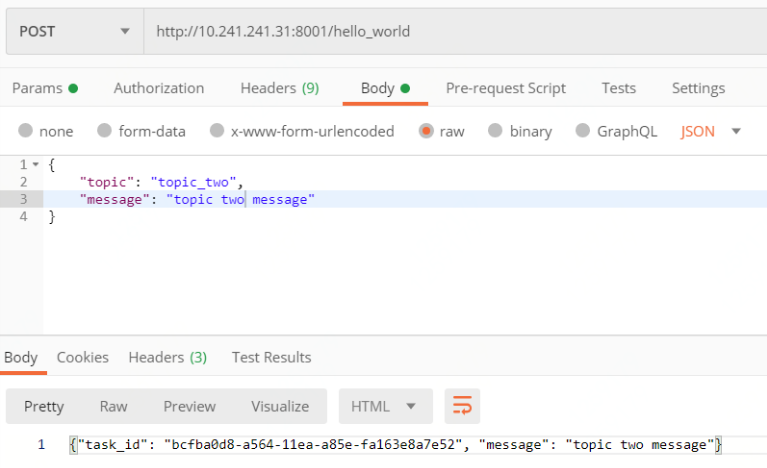Viewport: 767px width, 468px height.
Task: Click line number 1 in response gutter
Action: 41,445
